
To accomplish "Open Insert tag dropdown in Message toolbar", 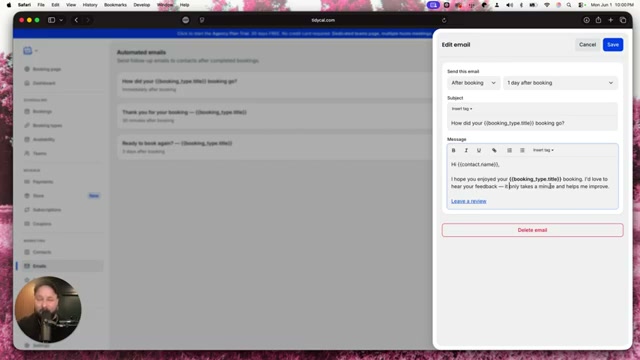I will pyautogui.click(x=543, y=150).
